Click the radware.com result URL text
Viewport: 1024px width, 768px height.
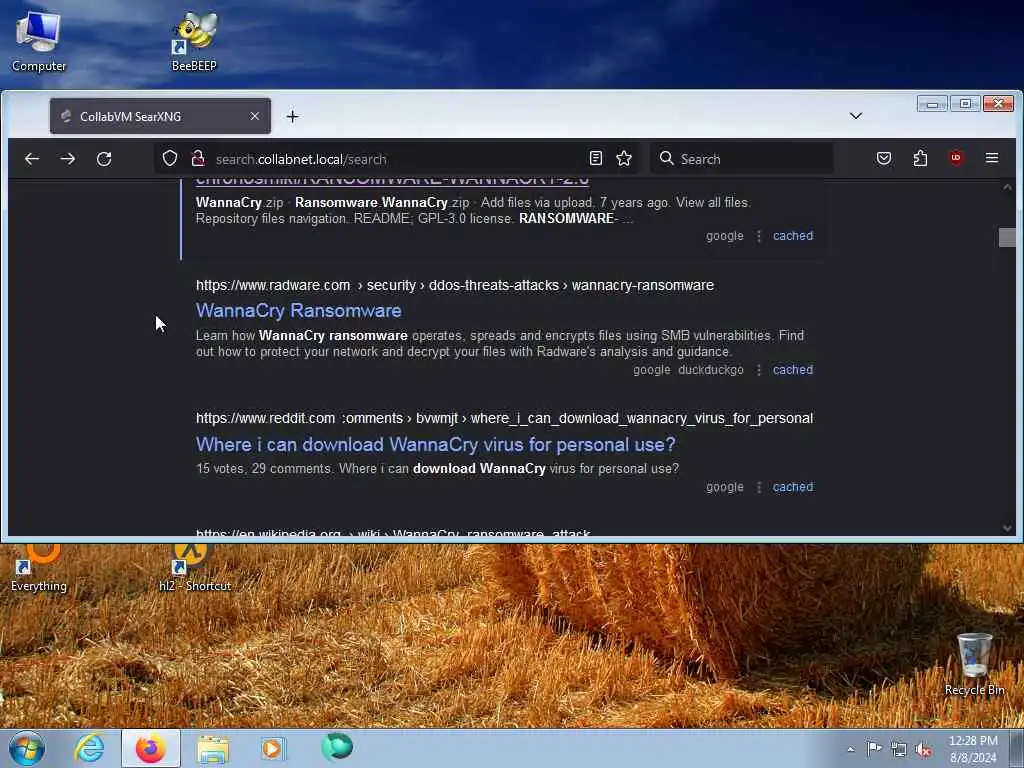click(x=455, y=285)
